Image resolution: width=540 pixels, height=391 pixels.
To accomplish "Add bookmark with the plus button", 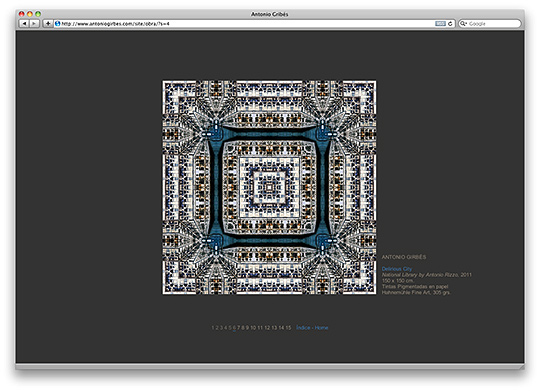I will (48, 23).
